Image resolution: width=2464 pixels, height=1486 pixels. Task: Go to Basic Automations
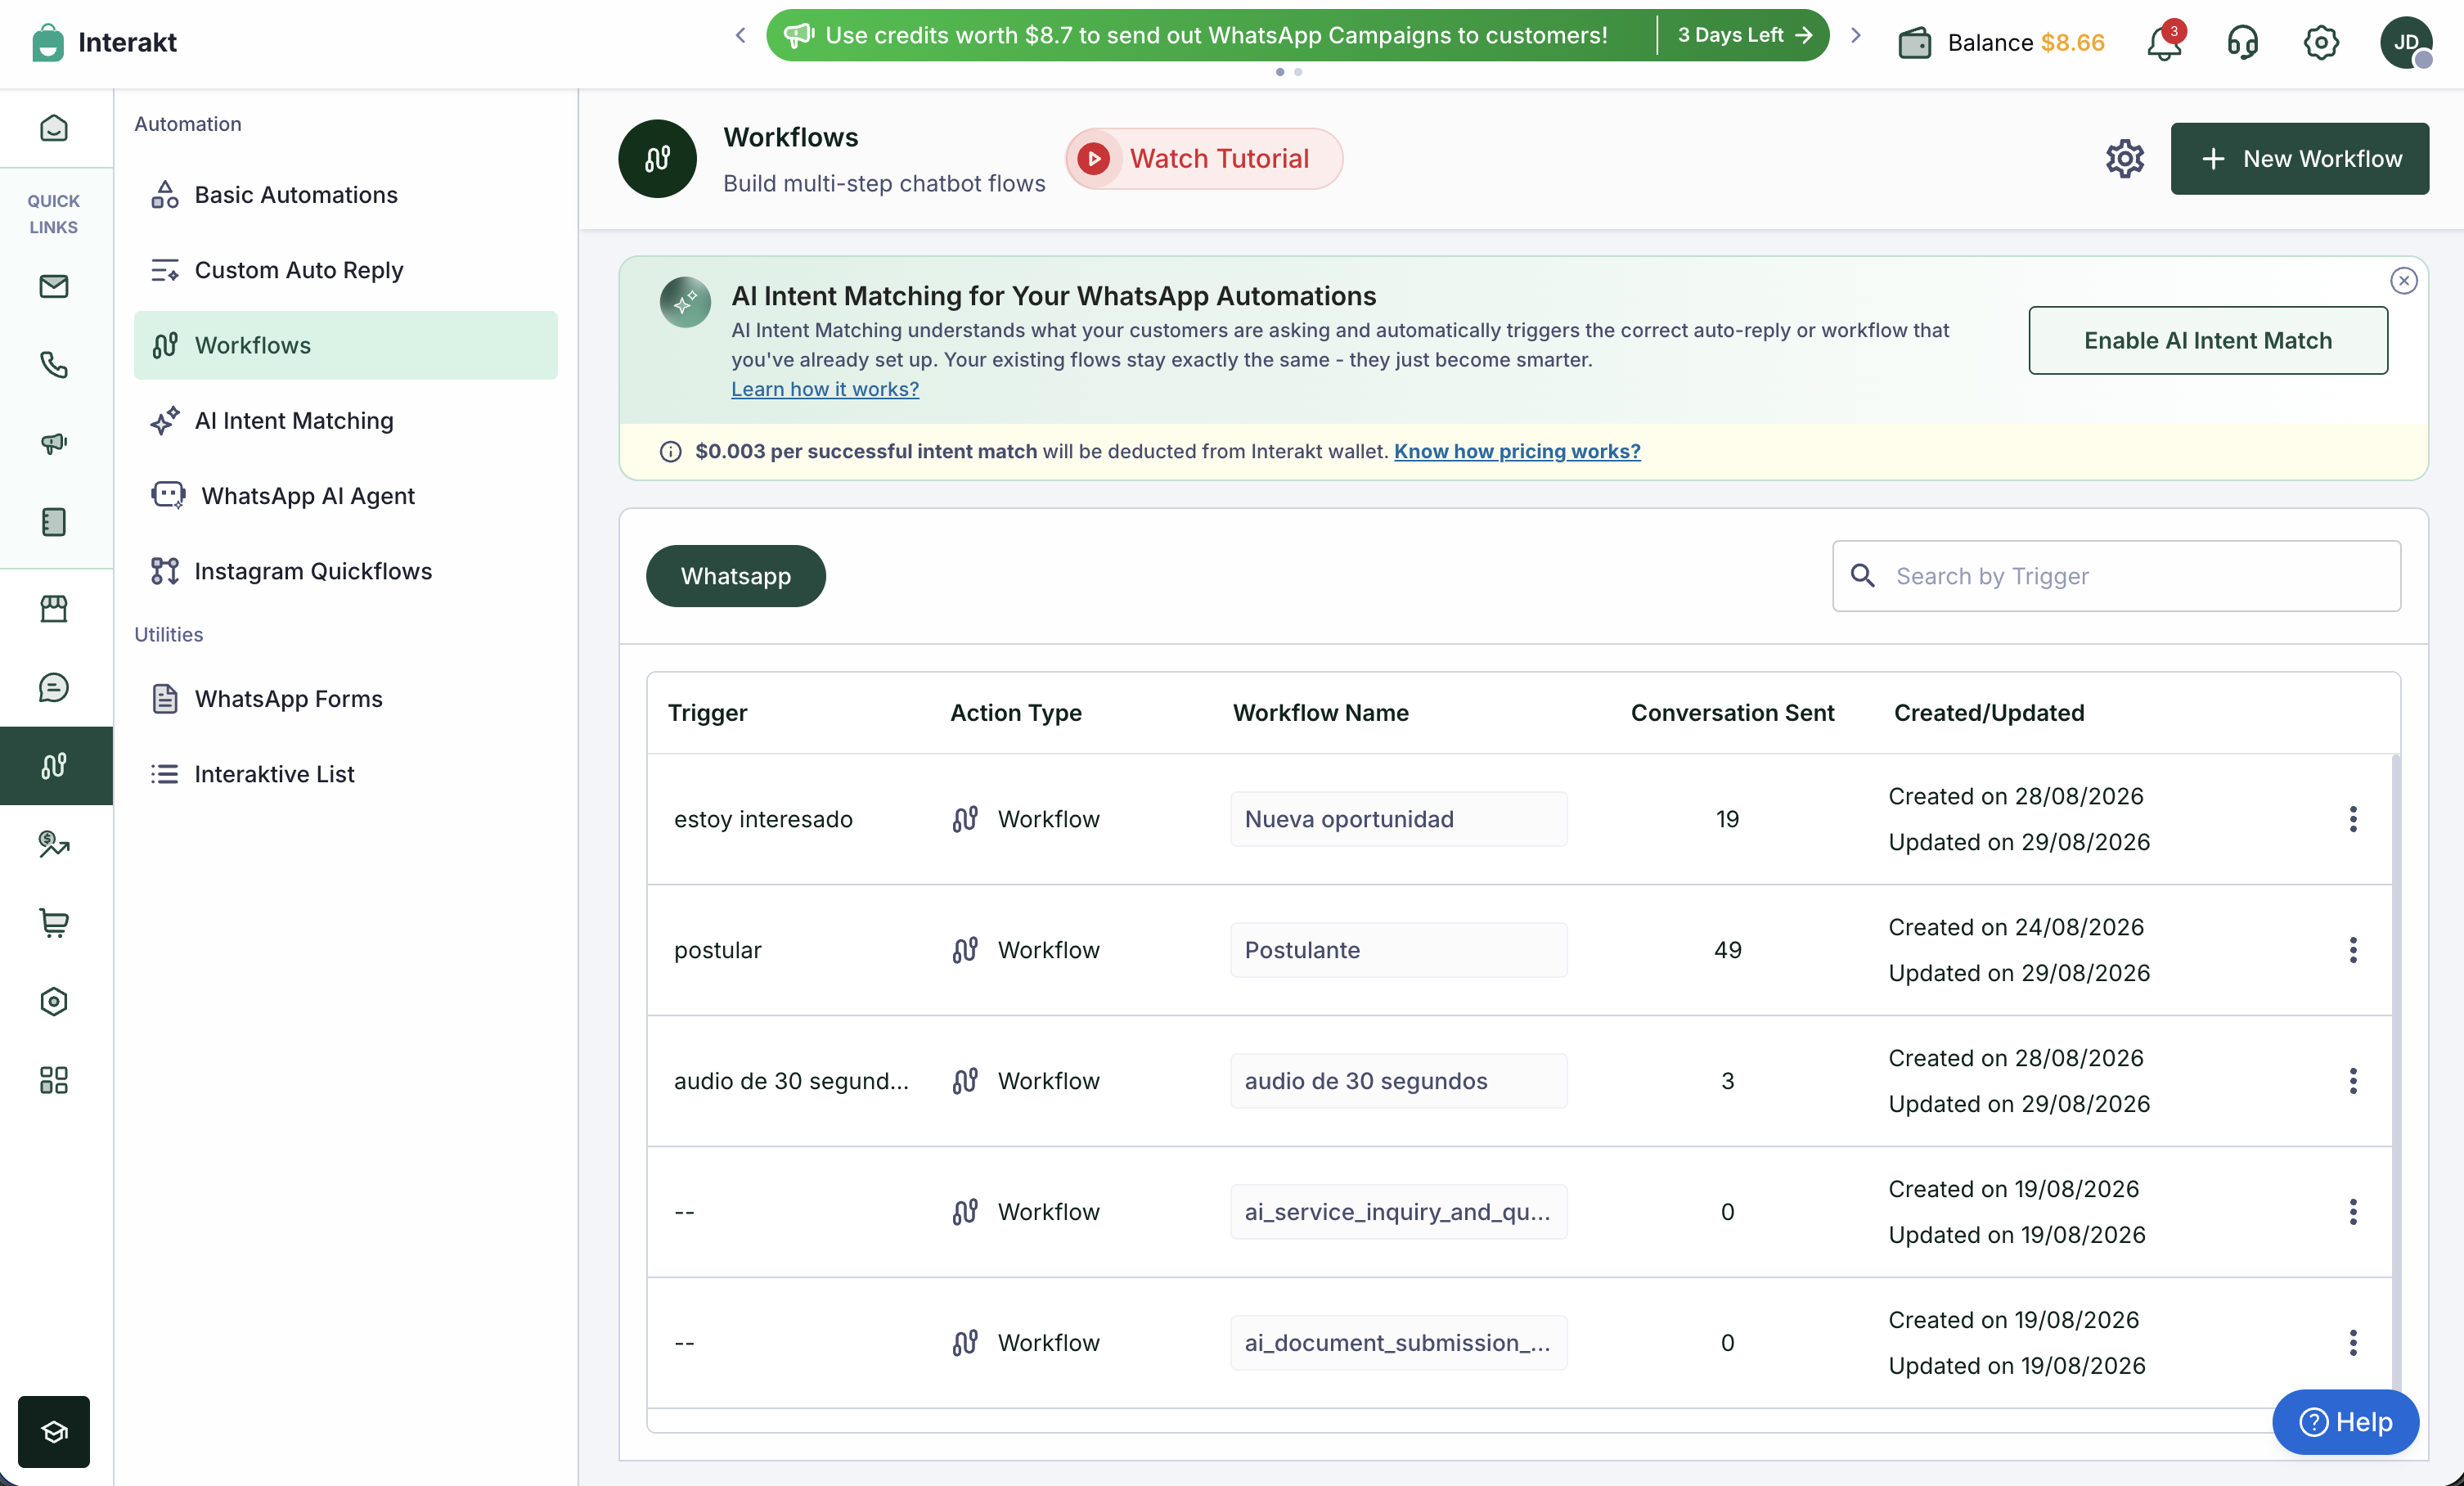tap(346, 194)
